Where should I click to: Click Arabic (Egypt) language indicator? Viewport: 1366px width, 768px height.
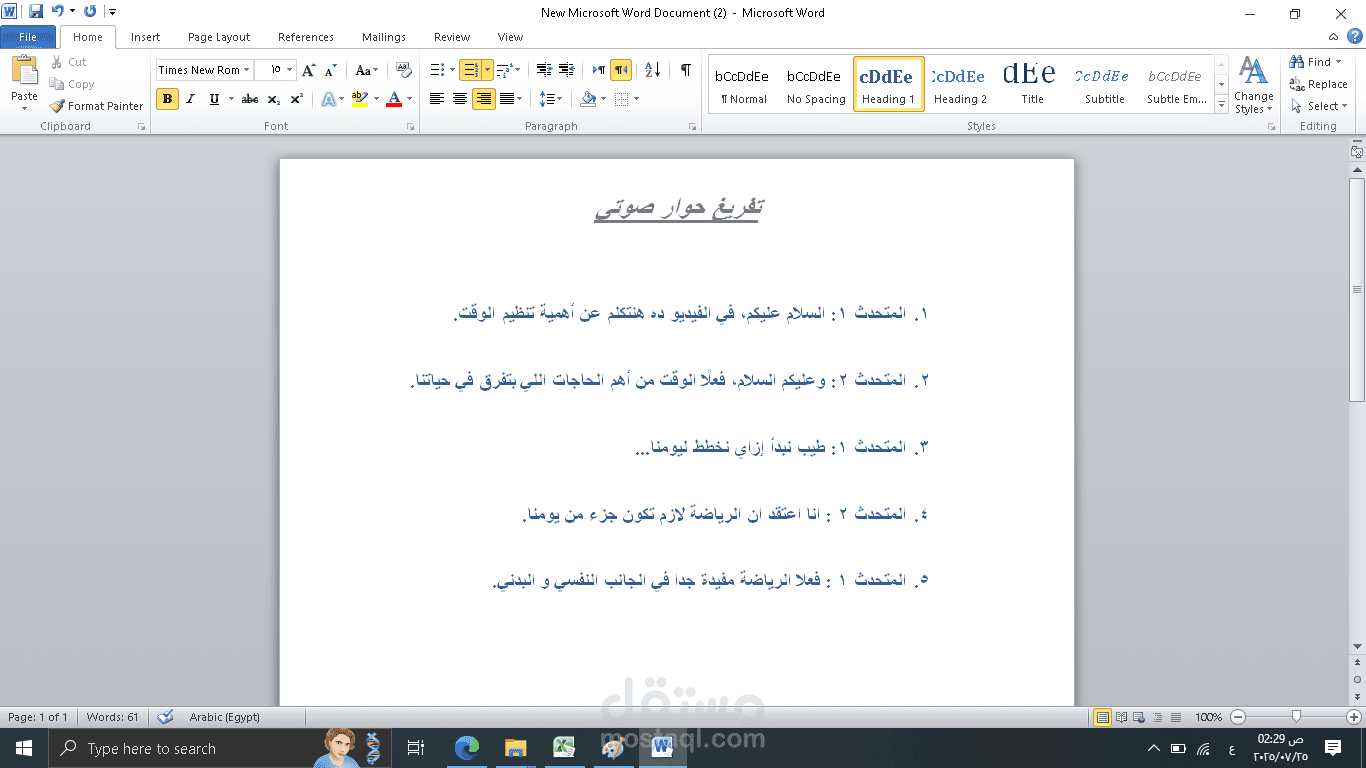click(x=224, y=717)
